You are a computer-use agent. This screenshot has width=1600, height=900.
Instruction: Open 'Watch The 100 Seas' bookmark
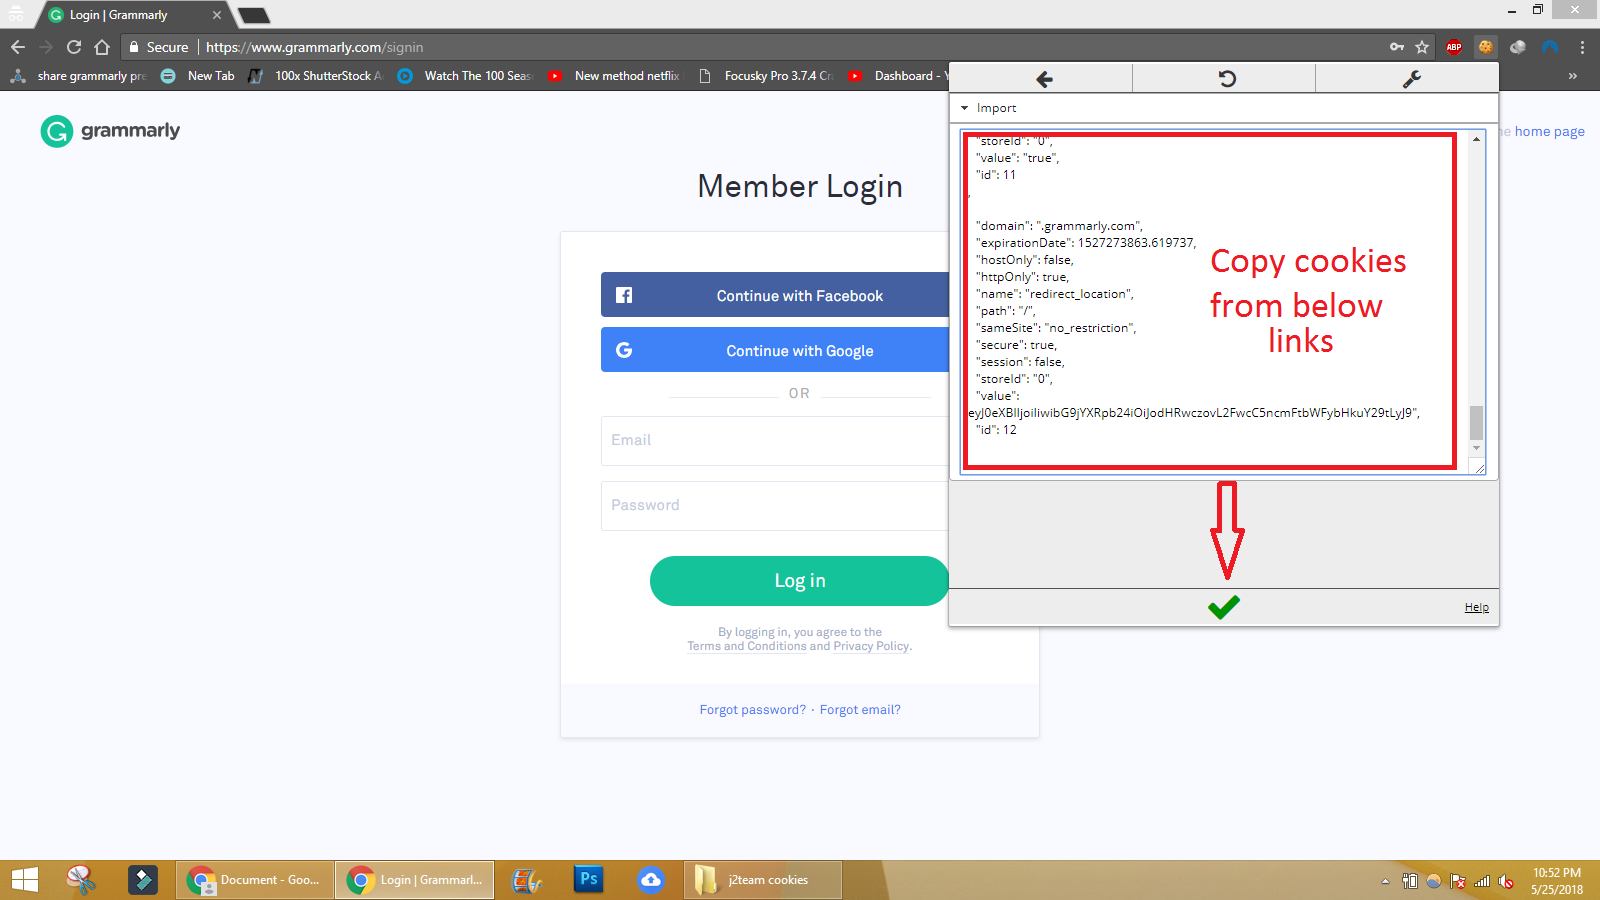point(465,76)
